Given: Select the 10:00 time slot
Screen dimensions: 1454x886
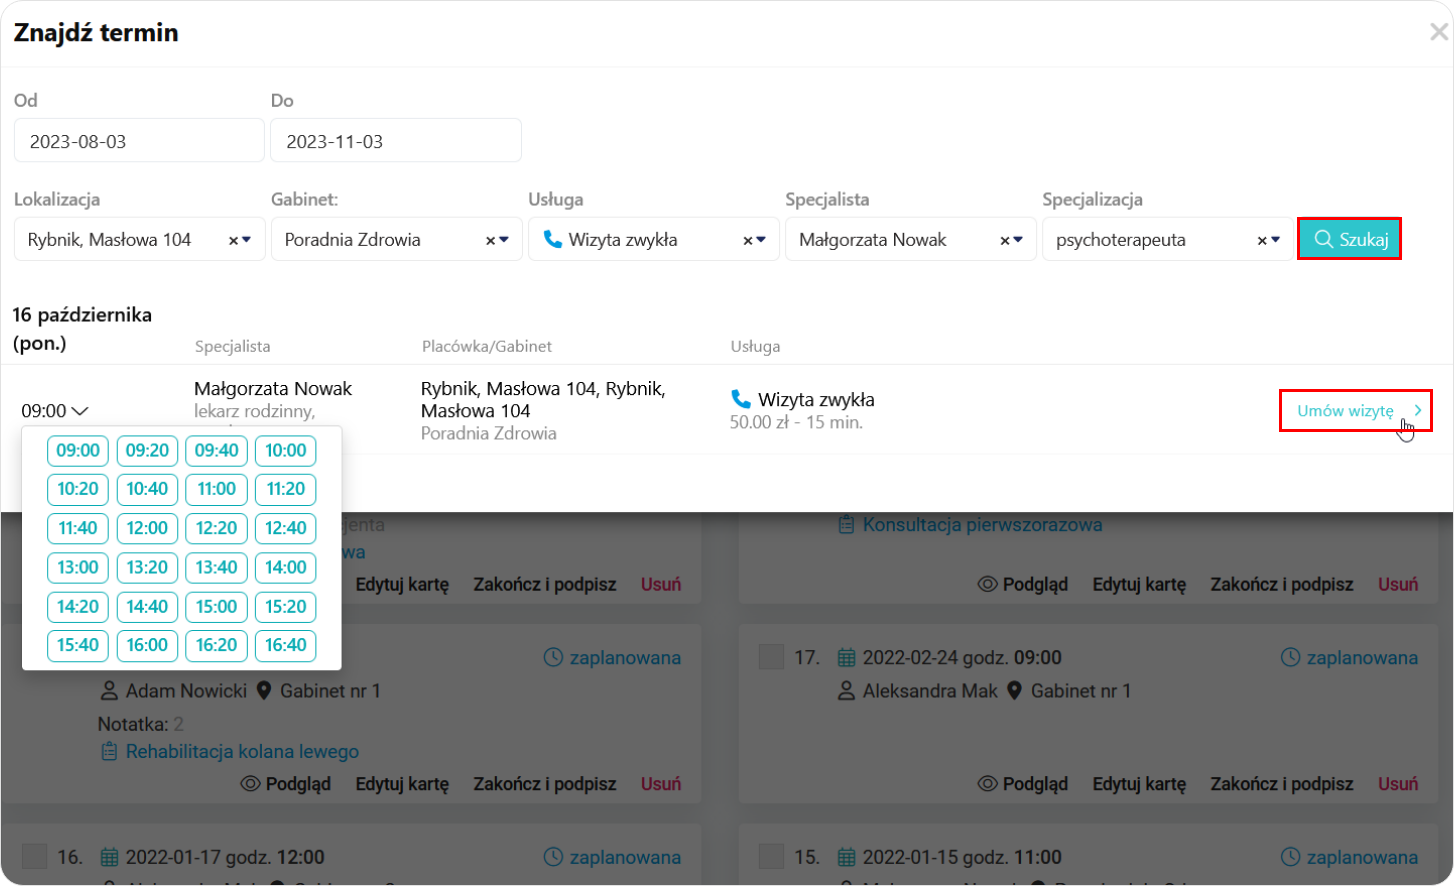Looking at the screenshot, I should [286, 450].
